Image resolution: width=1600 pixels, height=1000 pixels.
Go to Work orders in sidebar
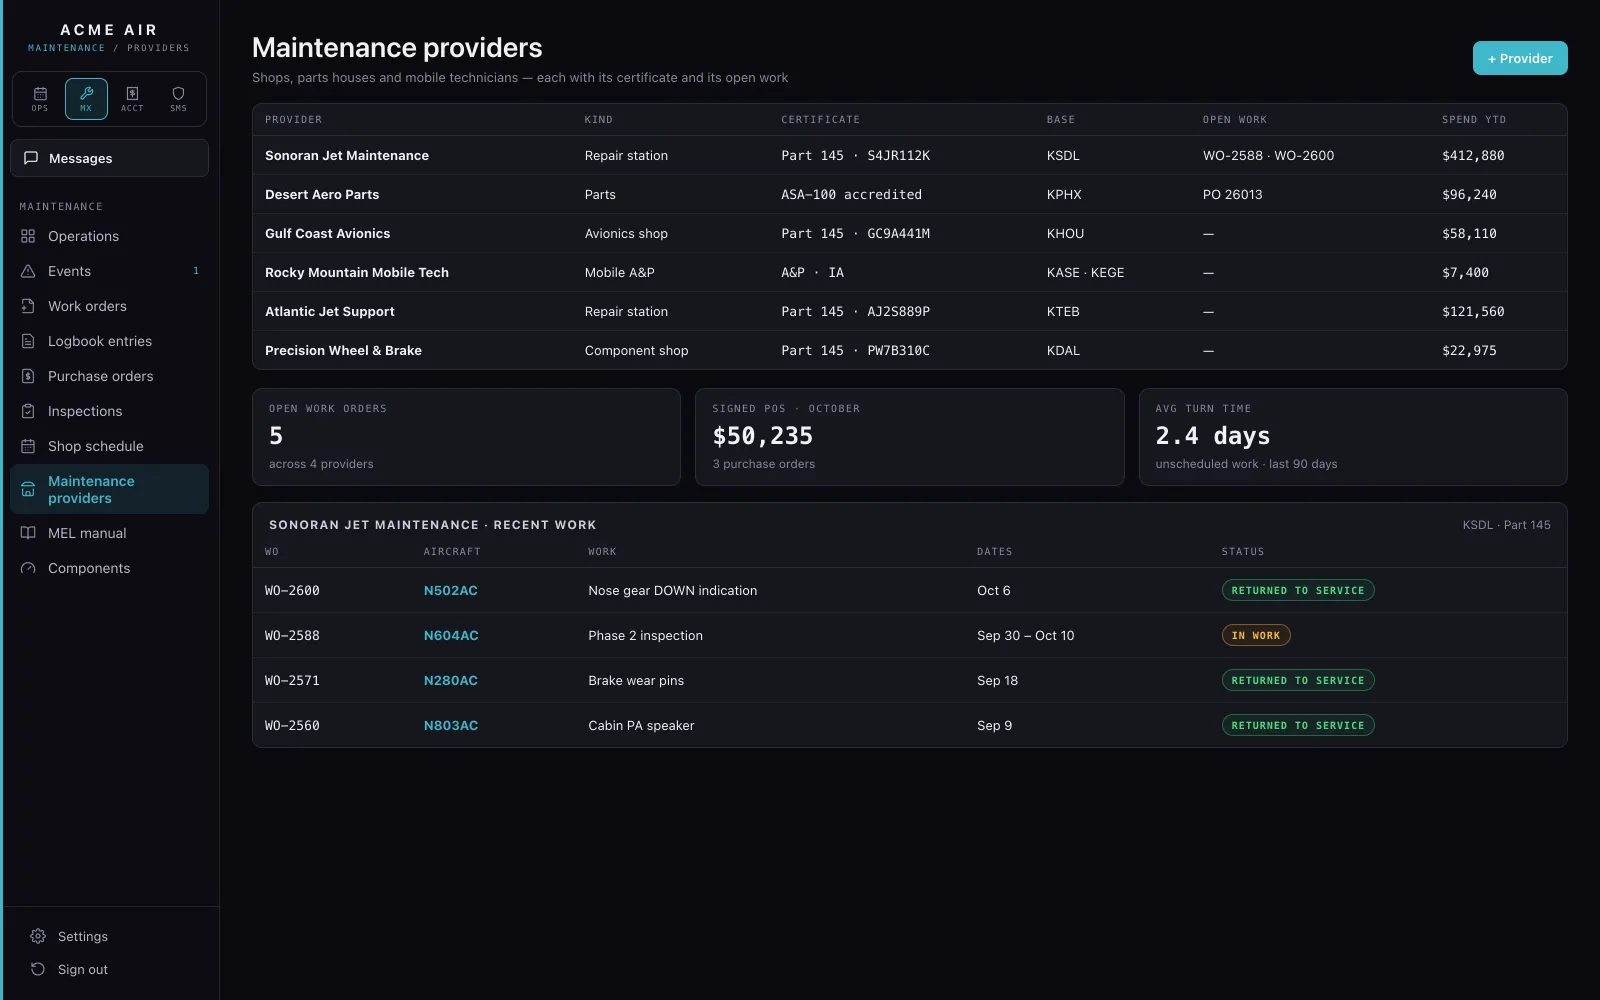point(110,306)
